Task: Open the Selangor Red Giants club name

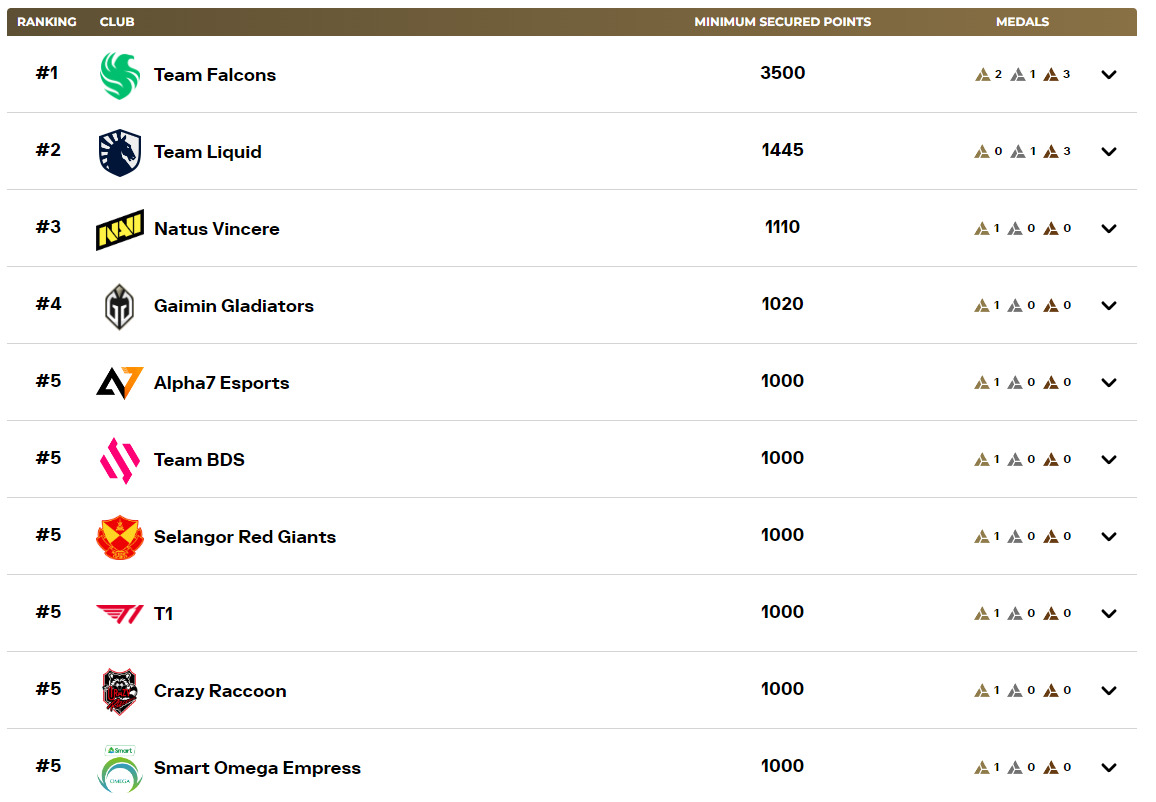Action: tap(244, 537)
